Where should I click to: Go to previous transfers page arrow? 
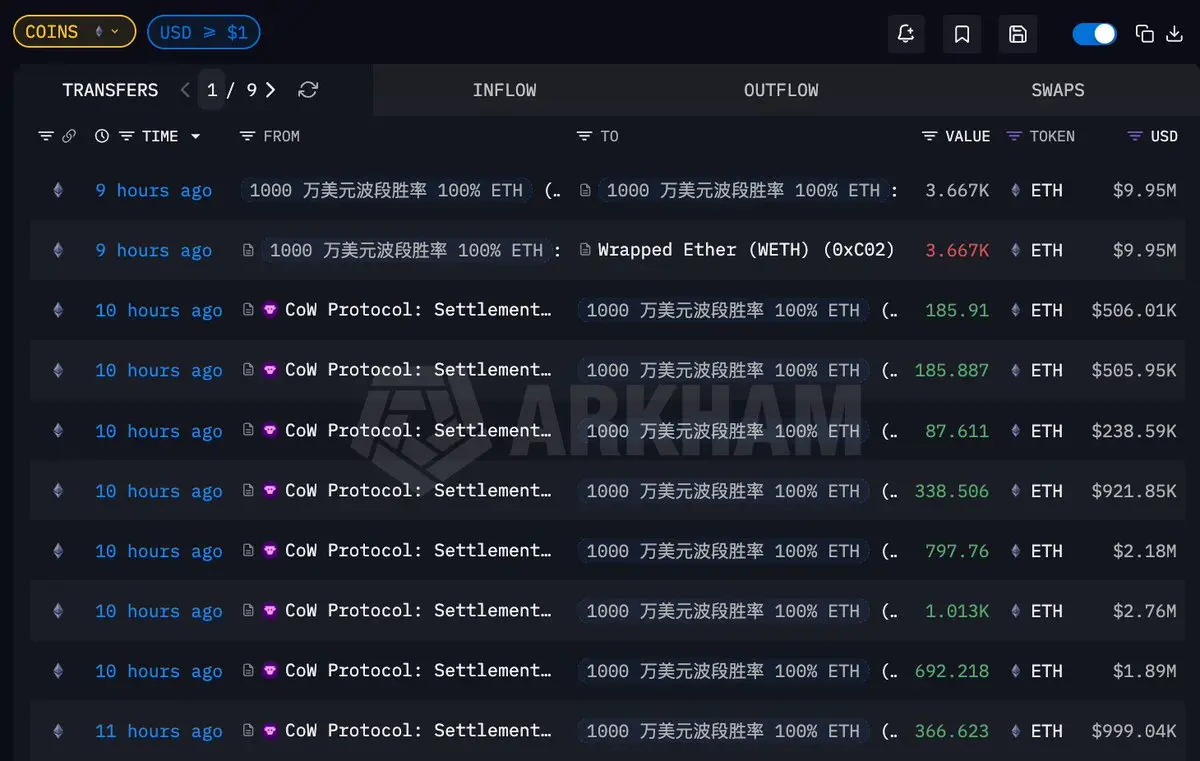tap(185, 90)
